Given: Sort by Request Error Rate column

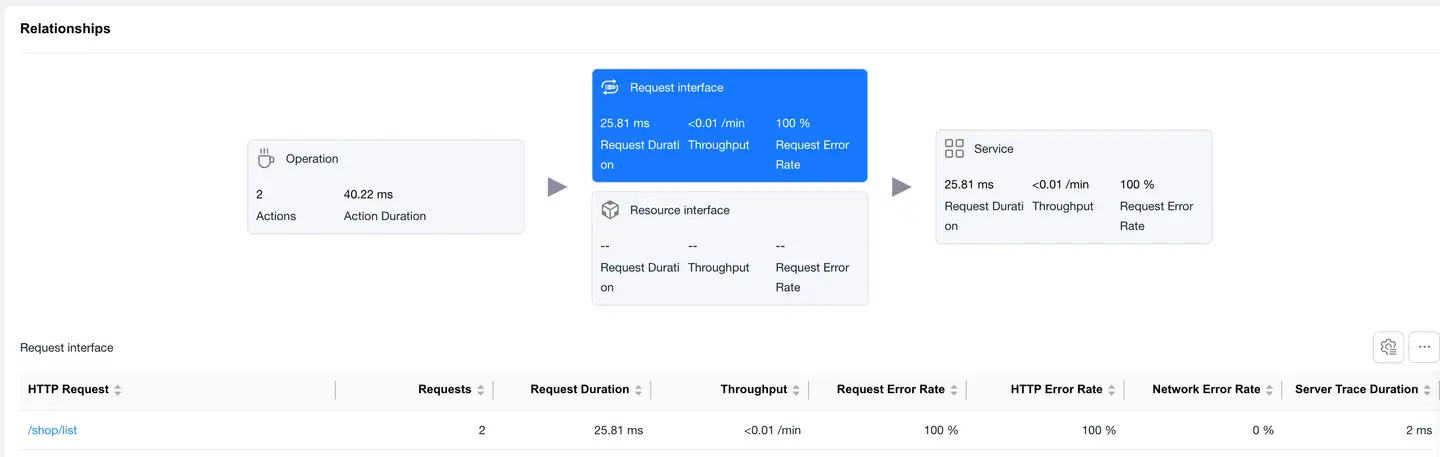Looking at the screenshot, I should (x=953, y=390).
